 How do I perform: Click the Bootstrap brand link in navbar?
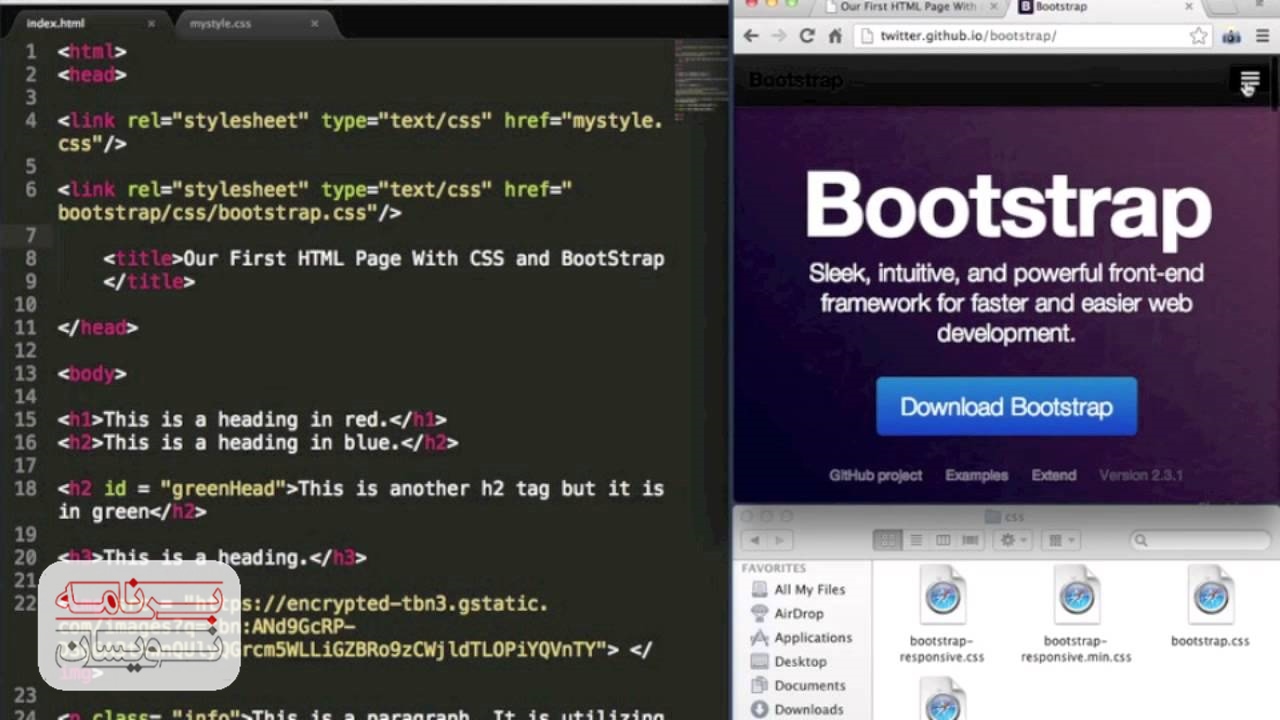[796, 80]
